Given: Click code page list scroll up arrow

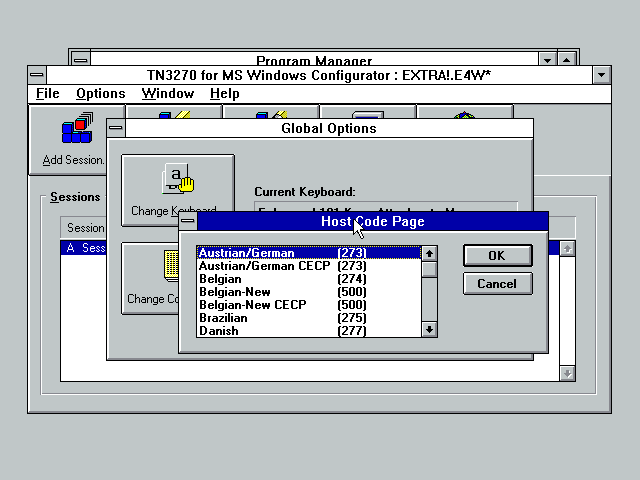Looking at the screenshot, I should tap(429, 254).
